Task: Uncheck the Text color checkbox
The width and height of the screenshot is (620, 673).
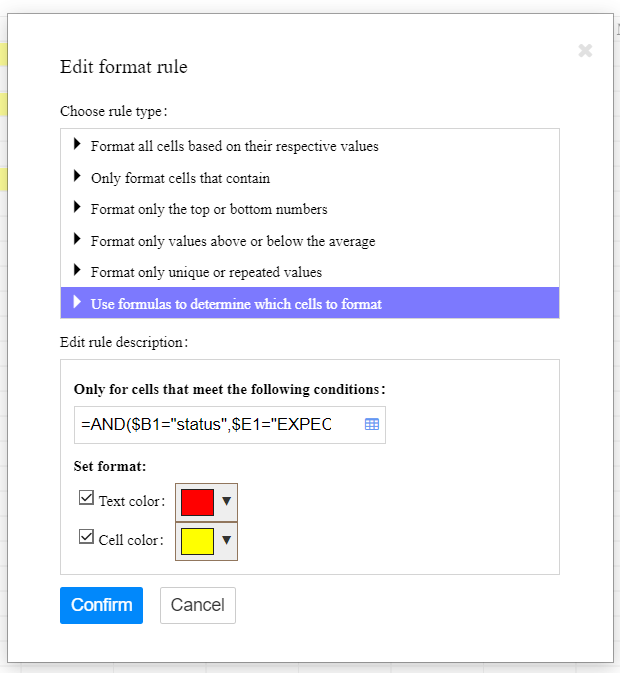Action: click(x=86, y=498)
